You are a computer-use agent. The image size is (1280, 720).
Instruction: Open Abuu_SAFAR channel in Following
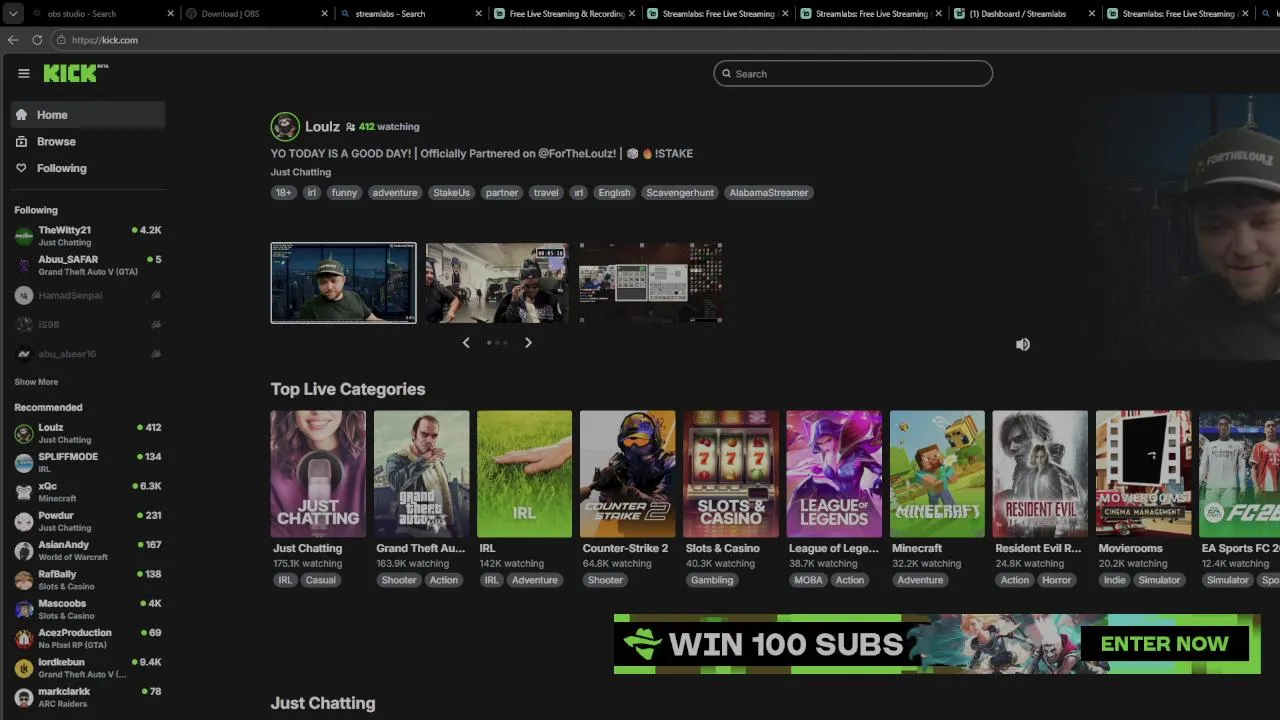pyautogui.click(x=88, y=265)
